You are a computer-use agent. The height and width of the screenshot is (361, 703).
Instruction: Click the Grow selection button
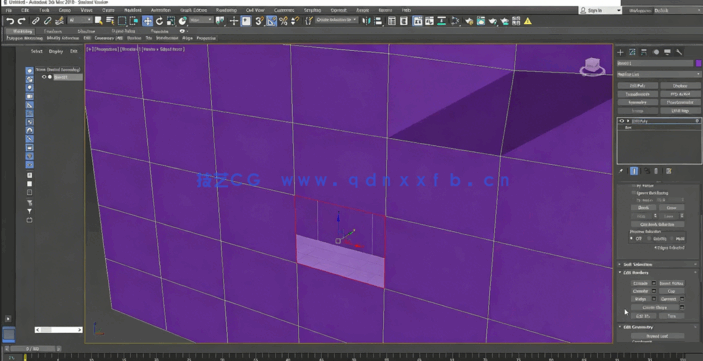[671, 208]
